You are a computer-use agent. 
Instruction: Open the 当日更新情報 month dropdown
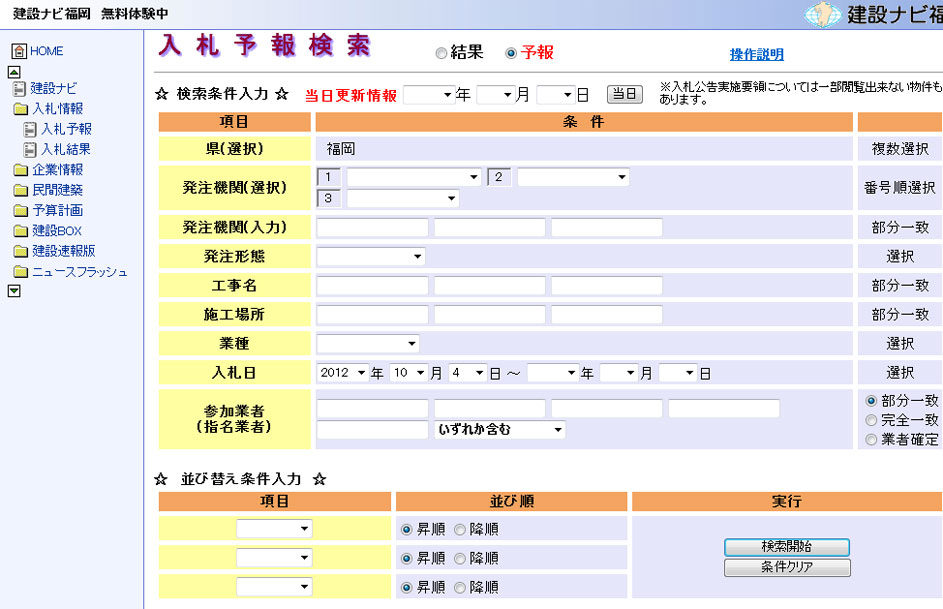(496, 94)
